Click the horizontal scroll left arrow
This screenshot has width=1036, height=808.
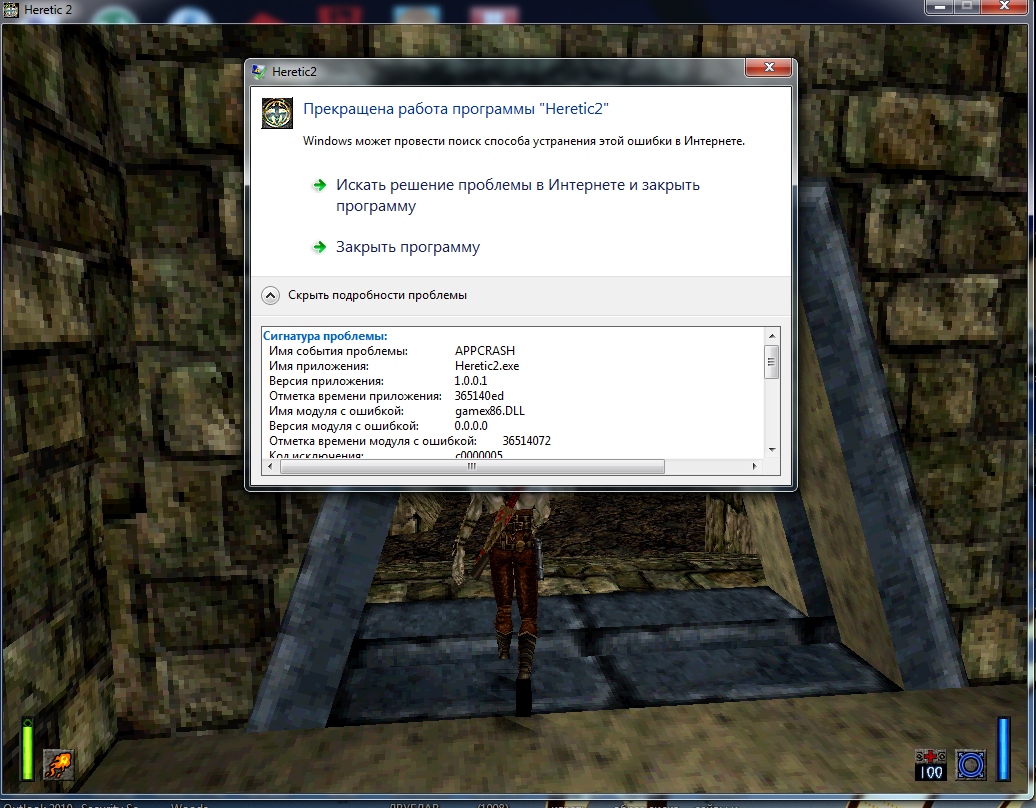(x=270, y=466)
